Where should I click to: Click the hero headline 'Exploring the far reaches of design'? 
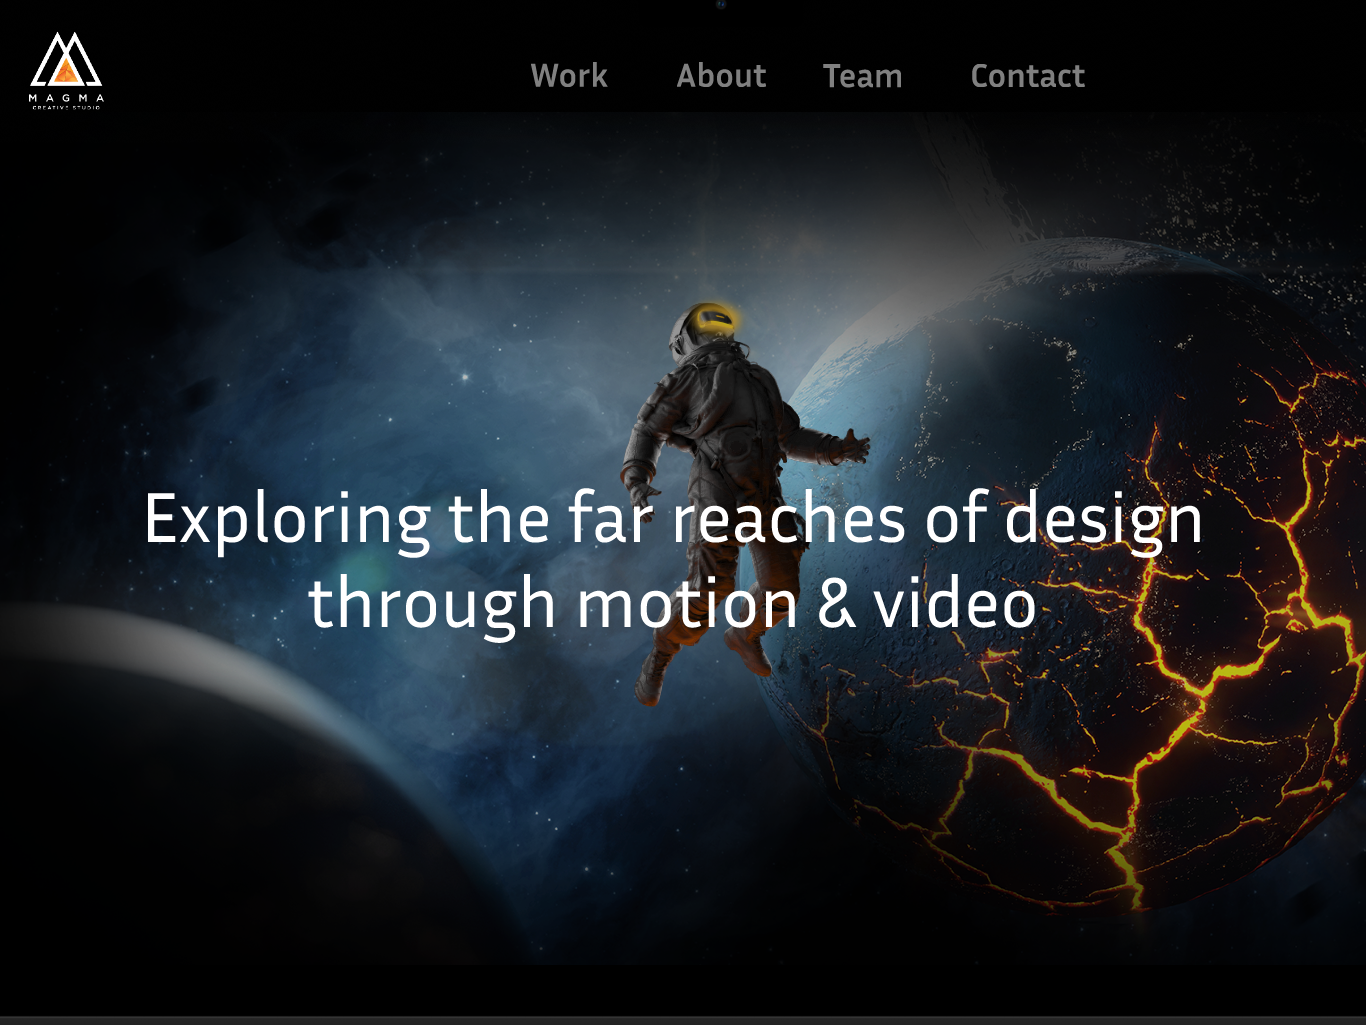click(x=673, y=519)
